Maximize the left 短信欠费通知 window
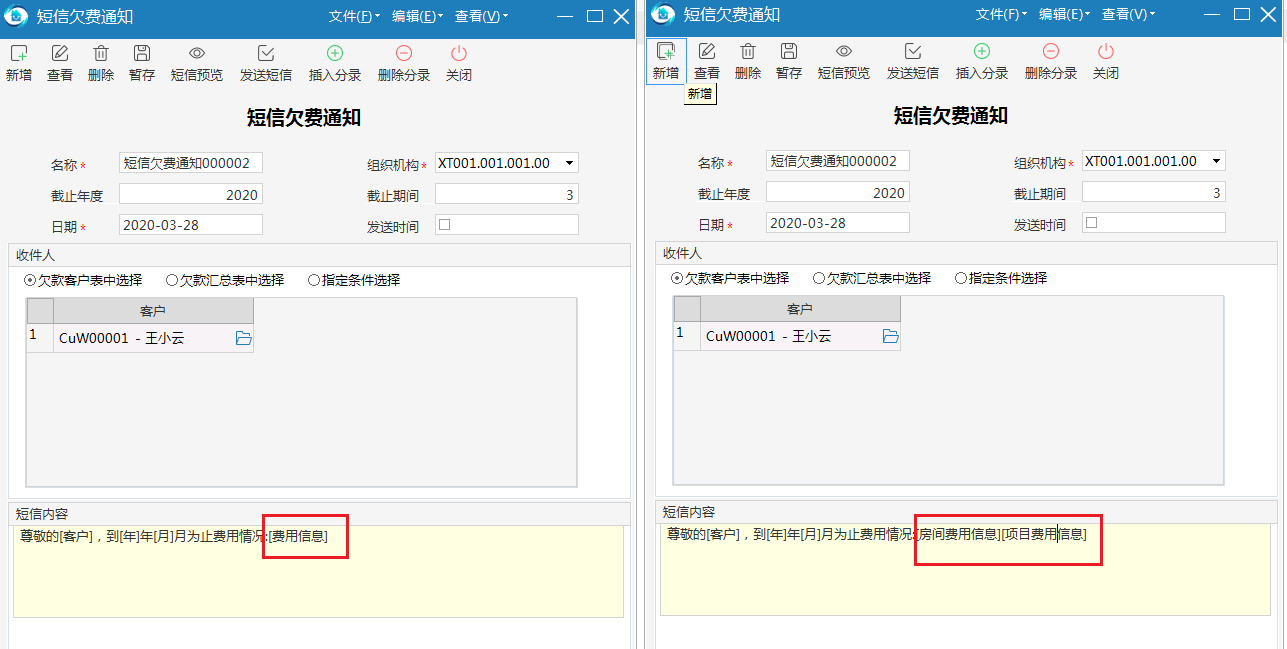The width and height of the screenshot is (1287, 649). (595, 16)
